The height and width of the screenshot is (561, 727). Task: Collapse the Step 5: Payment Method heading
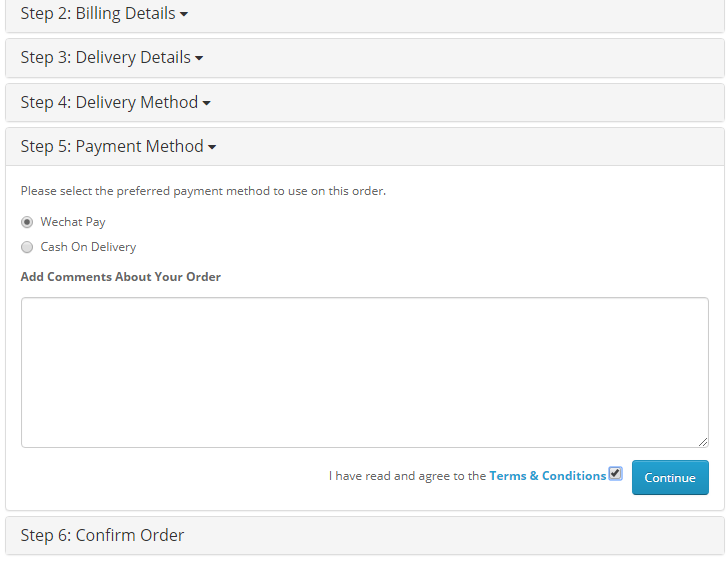[111, 147]
